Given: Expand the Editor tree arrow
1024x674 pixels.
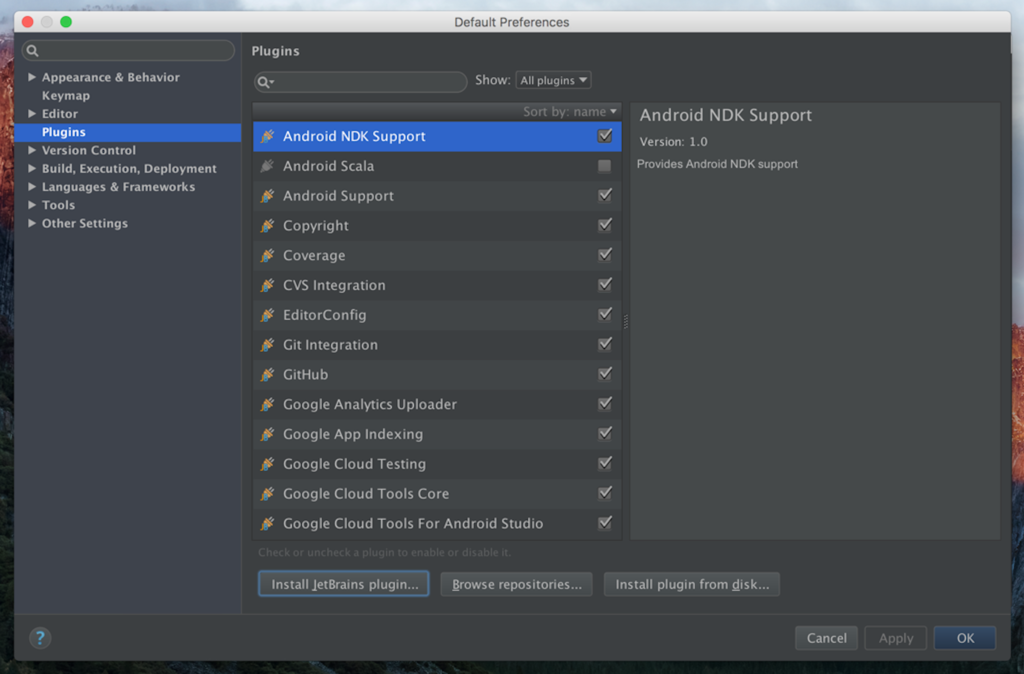Looking at the screenshot, I should click(31, 114).
